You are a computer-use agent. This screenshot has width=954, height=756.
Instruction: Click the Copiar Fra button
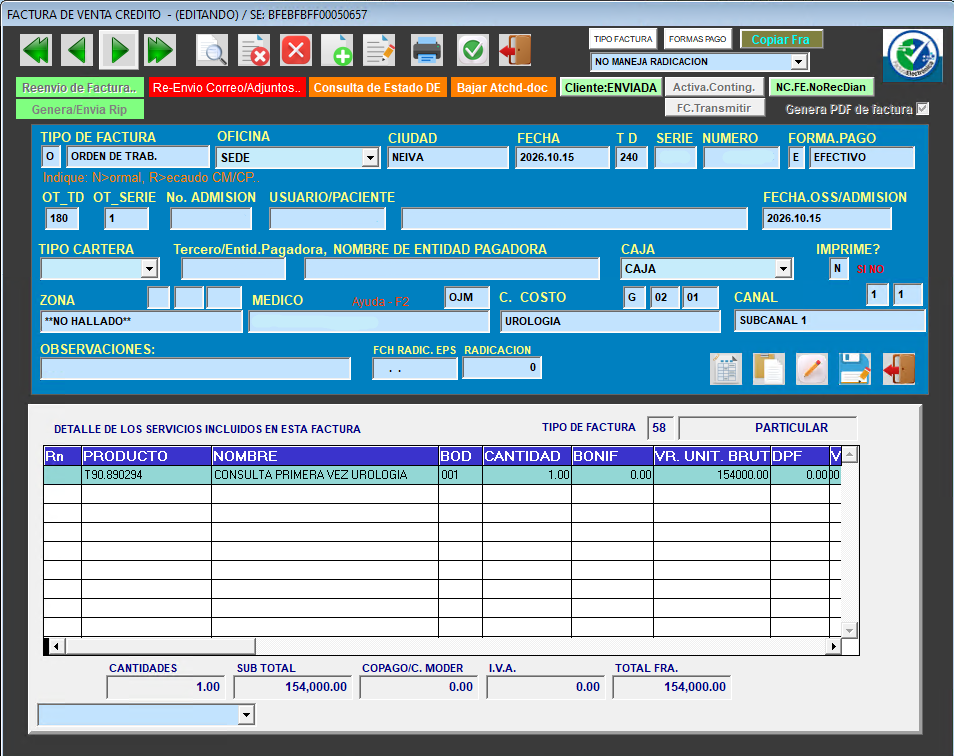click(781, 40)
